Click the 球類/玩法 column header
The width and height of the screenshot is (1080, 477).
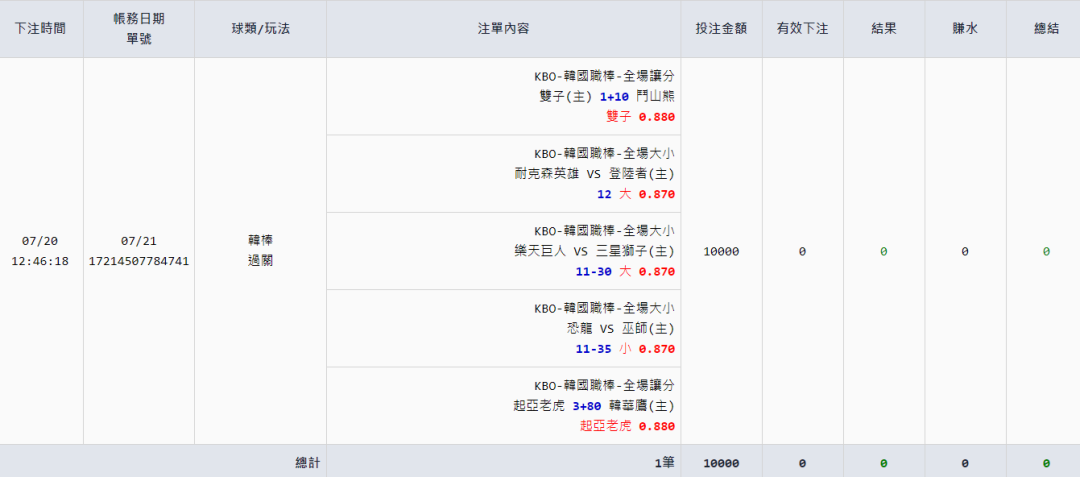[260, 29]
